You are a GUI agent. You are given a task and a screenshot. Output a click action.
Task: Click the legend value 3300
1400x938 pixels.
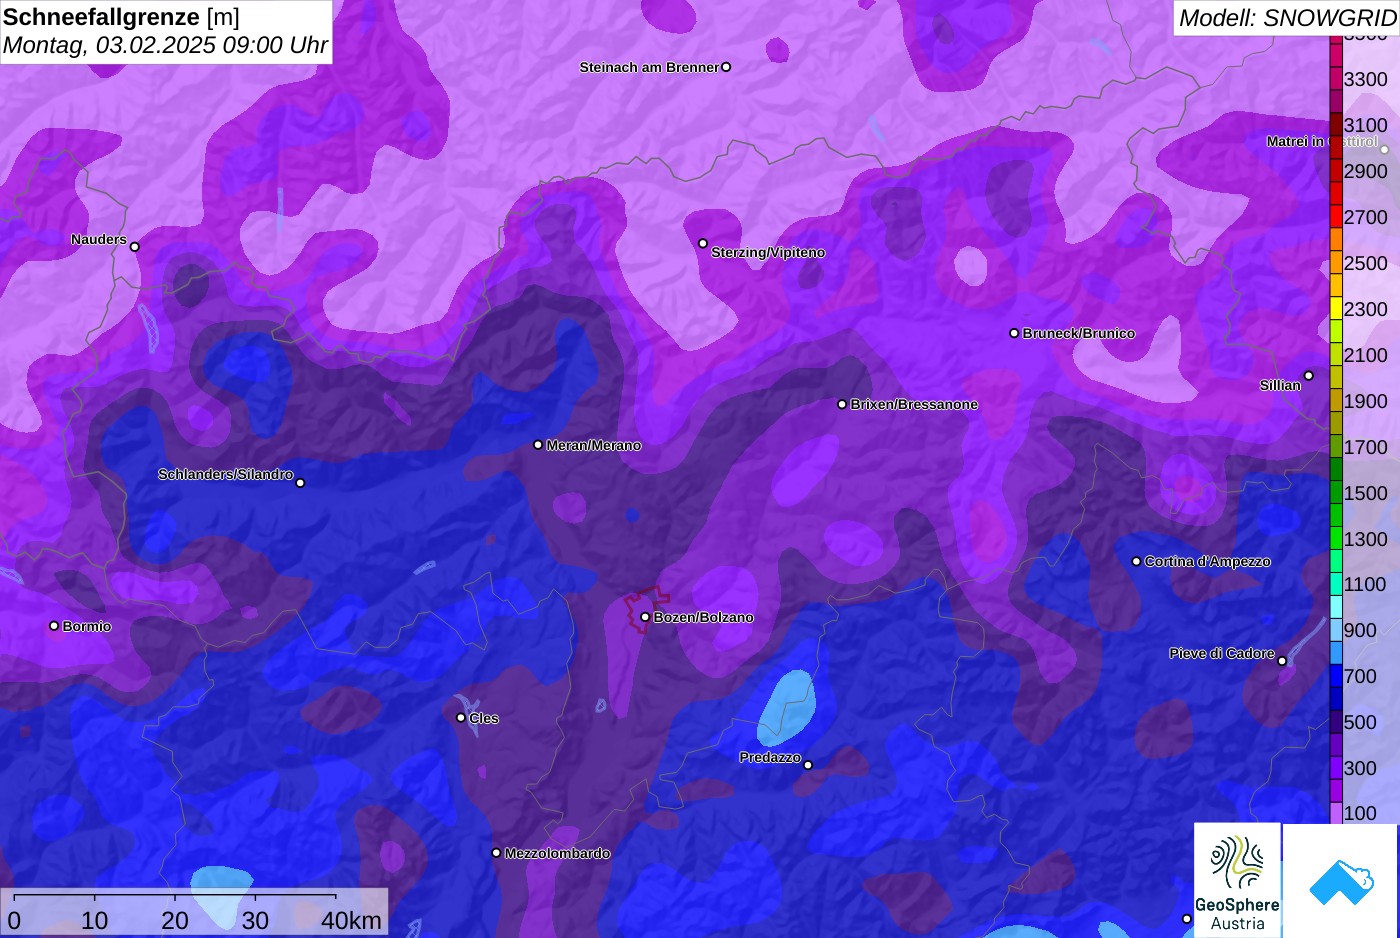coord(1365,79)
